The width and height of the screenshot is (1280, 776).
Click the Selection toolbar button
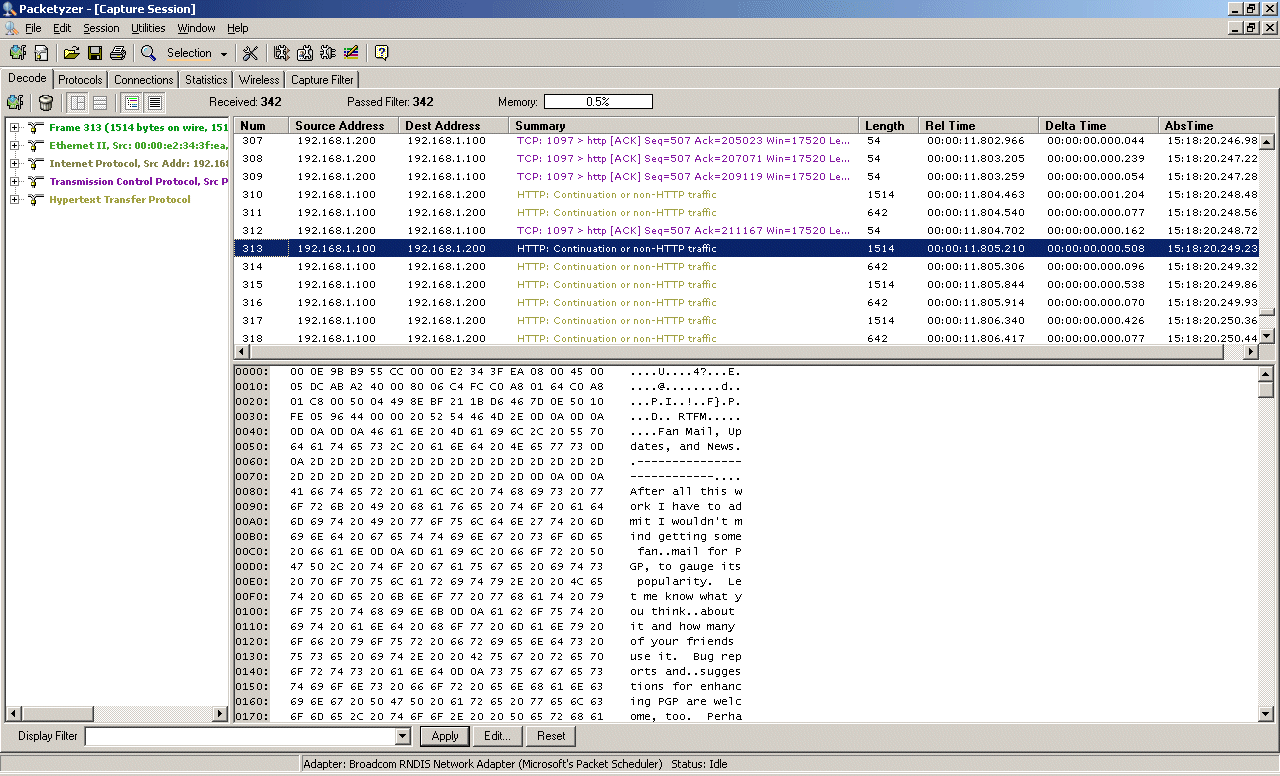(x=189, y=54)
